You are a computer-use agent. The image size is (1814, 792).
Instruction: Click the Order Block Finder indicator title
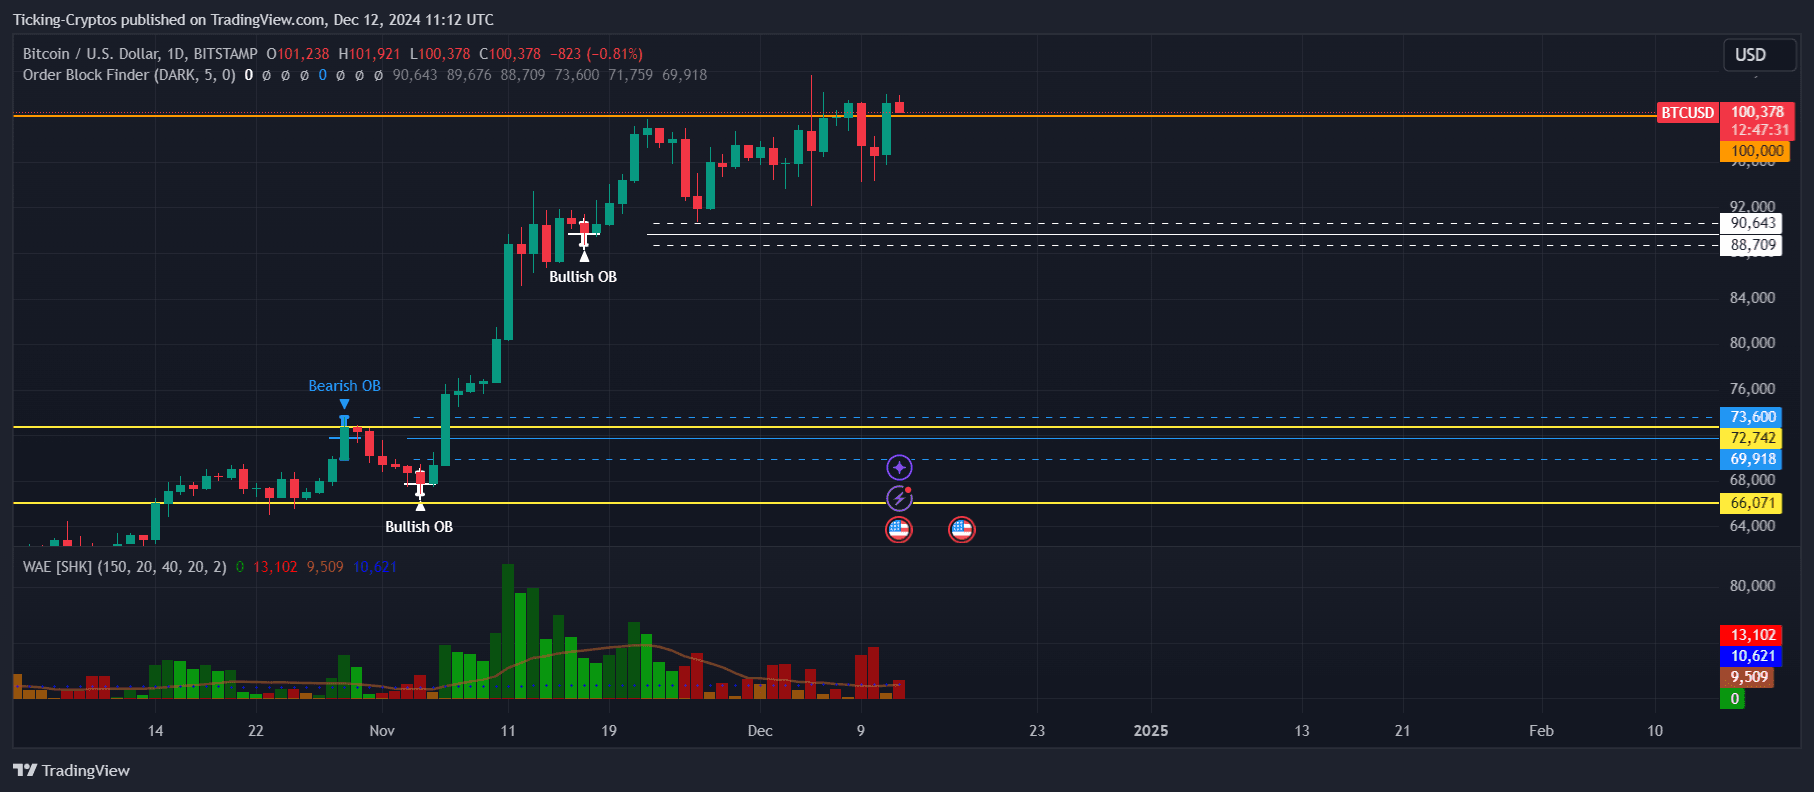[129, 75]
